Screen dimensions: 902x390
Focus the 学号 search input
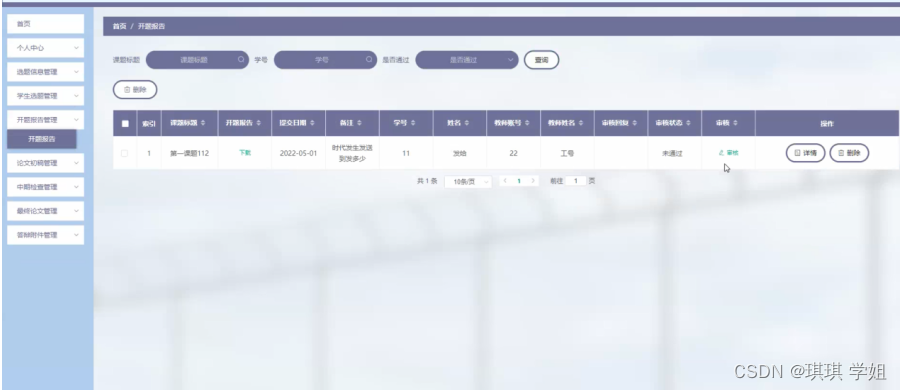pos(326,60)
